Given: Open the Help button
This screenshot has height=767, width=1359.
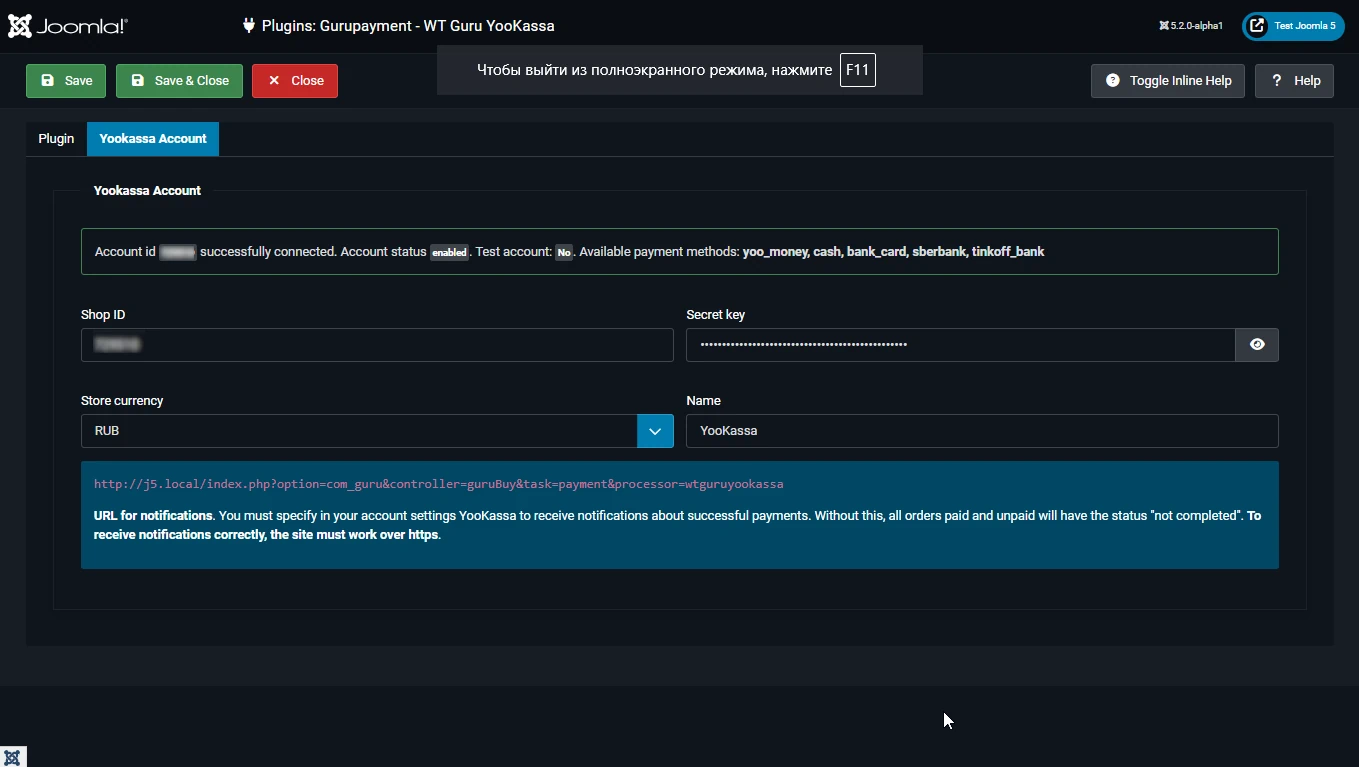Looking at the screenshot, I should coord(1294,81).
